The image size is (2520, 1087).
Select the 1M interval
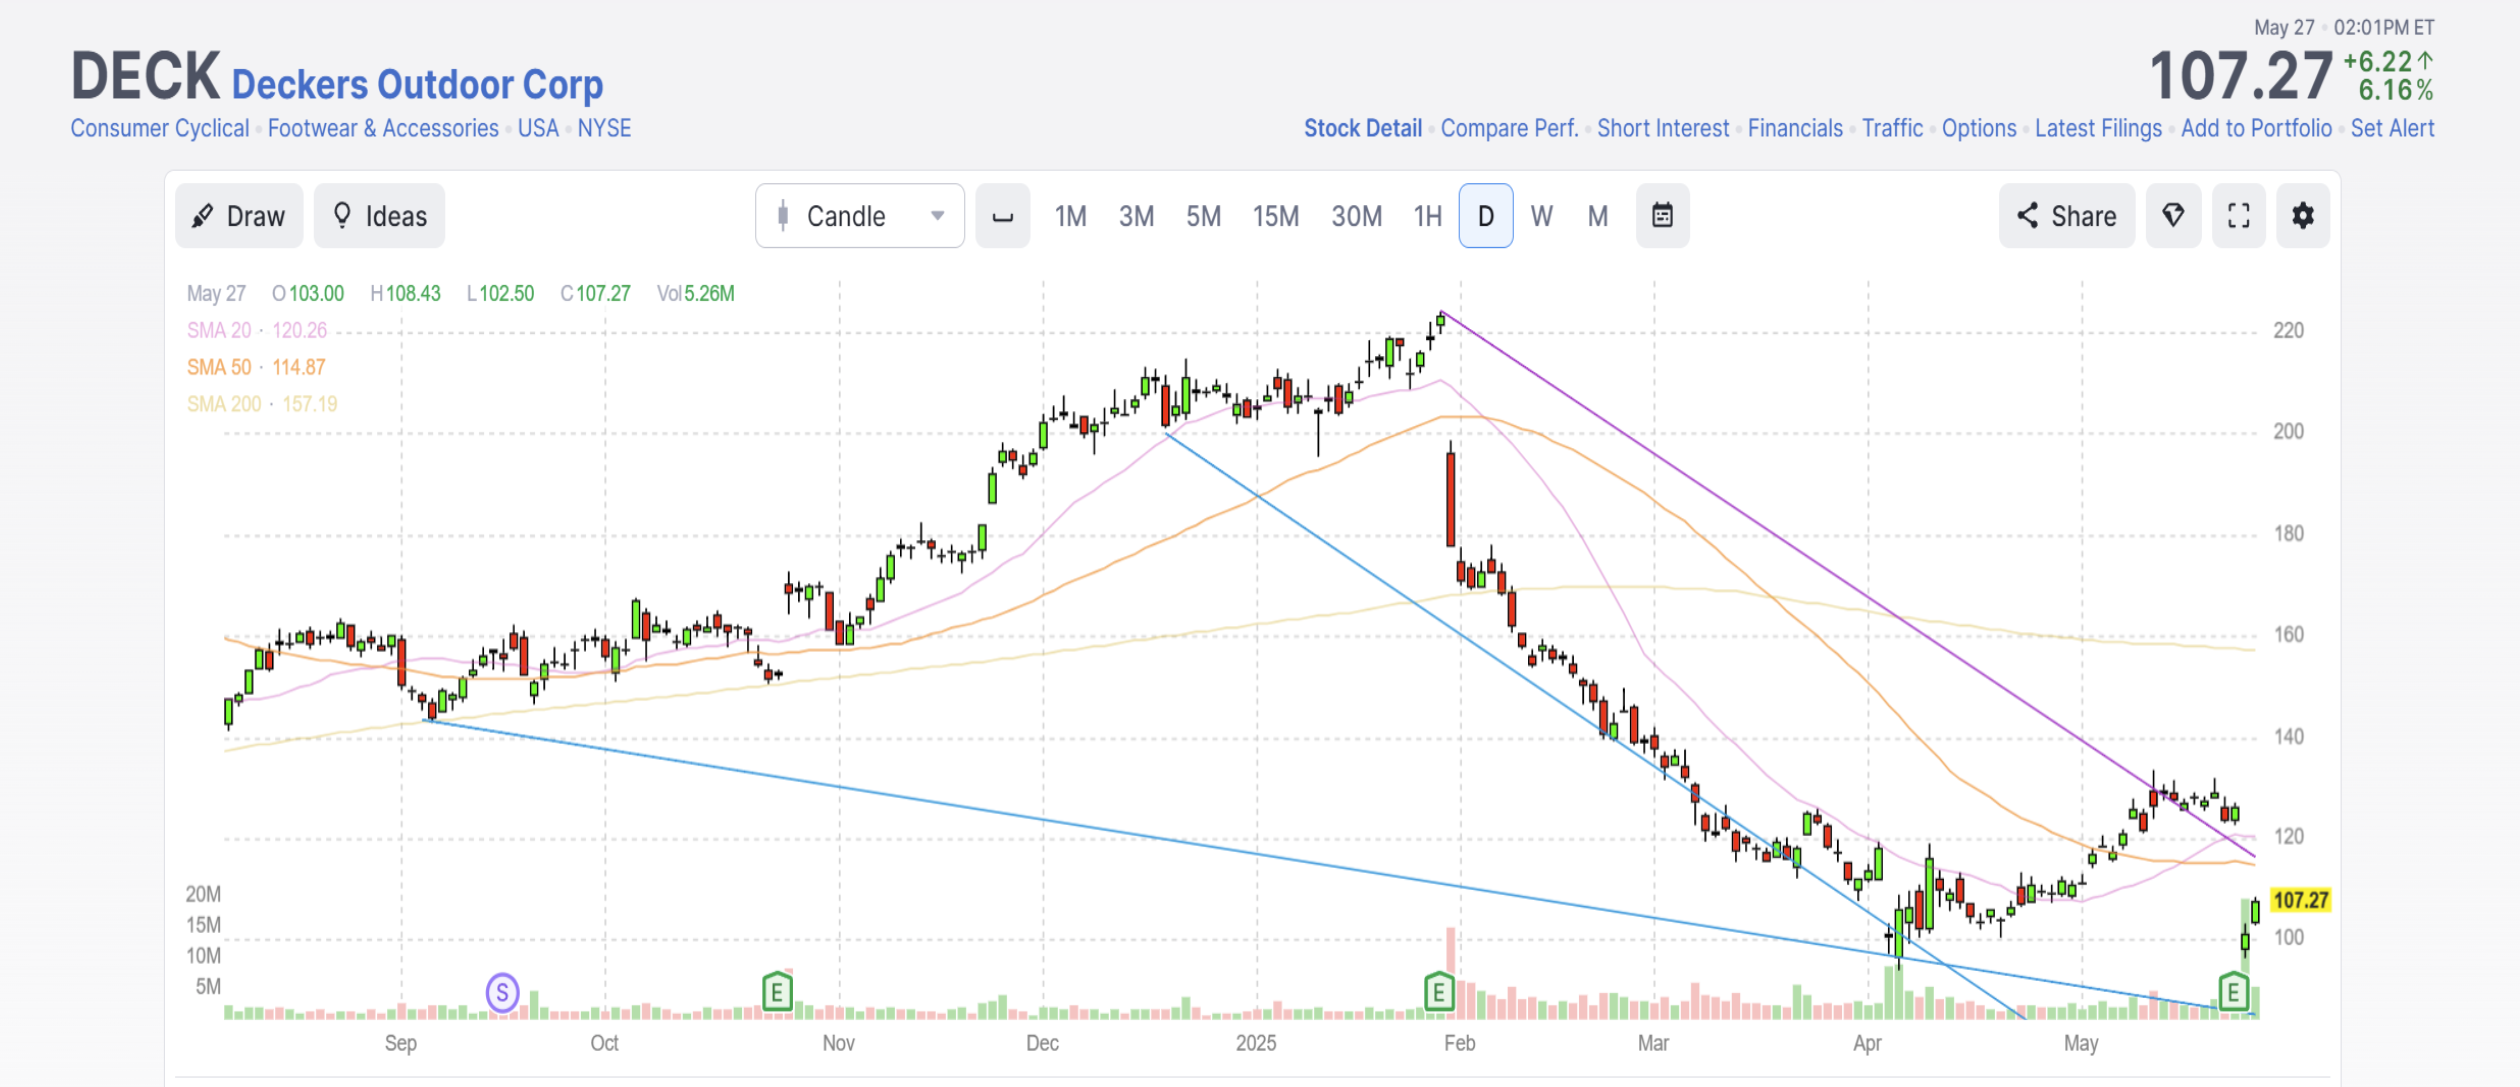pyautogui.click(x=1070, y=216)
